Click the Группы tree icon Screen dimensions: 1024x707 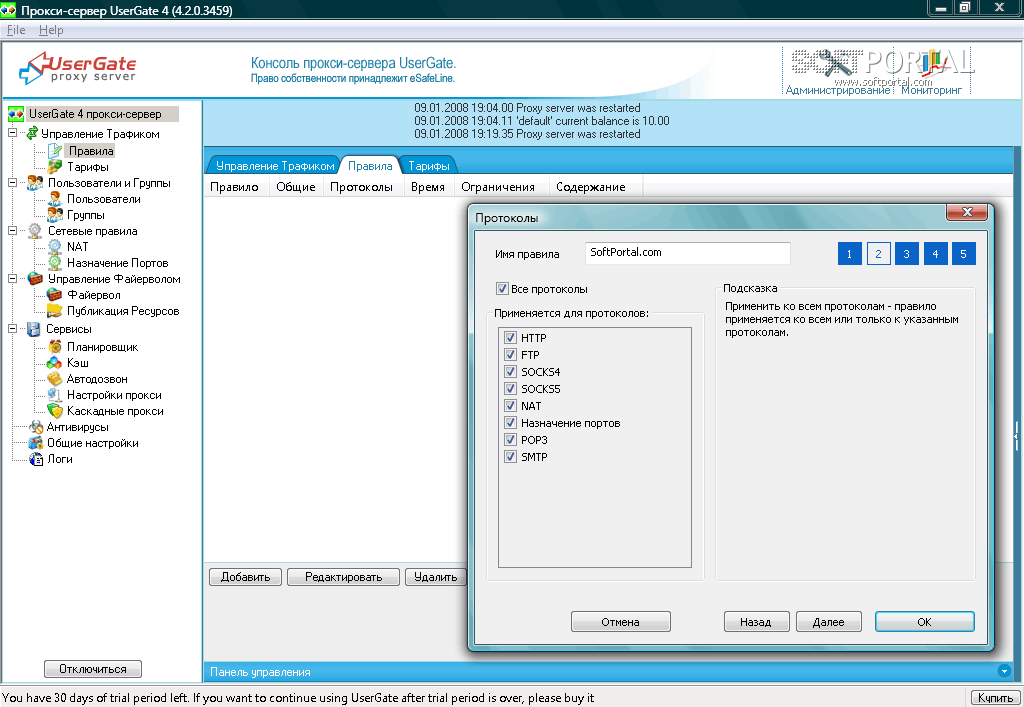55,215
